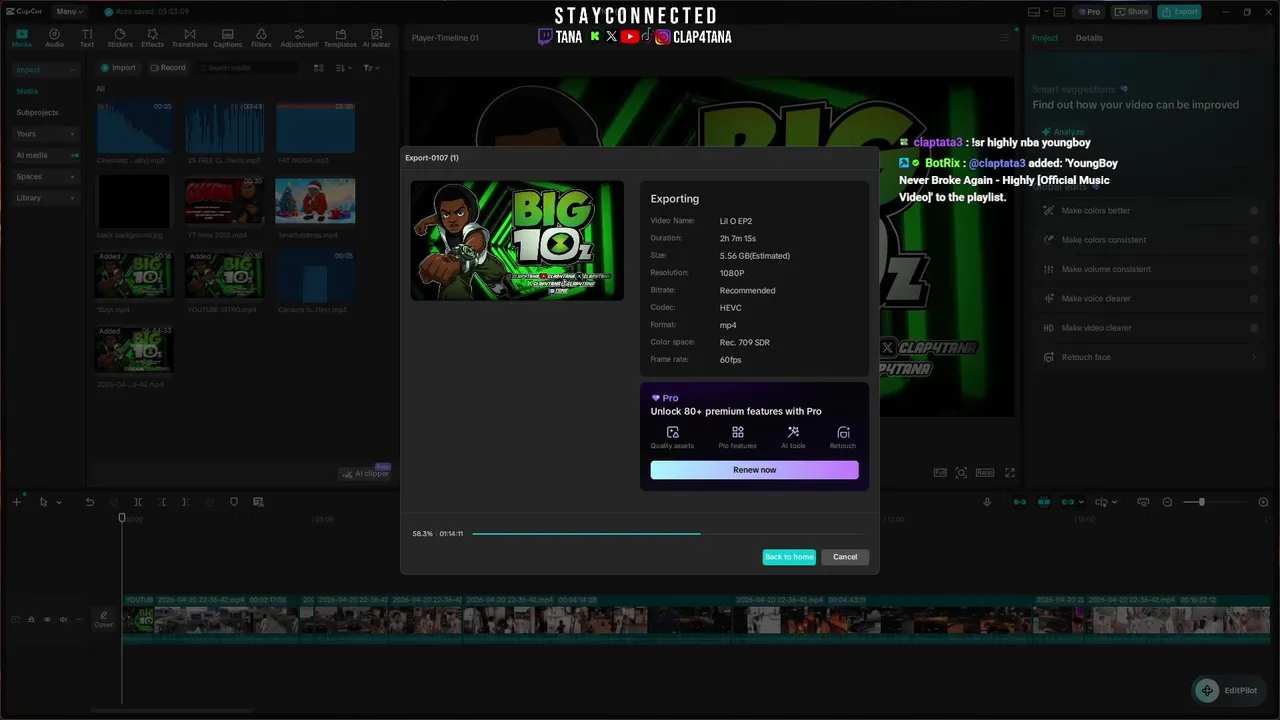Hide the video track with eye icon
Screen dimensions: 1280x720
47,620
